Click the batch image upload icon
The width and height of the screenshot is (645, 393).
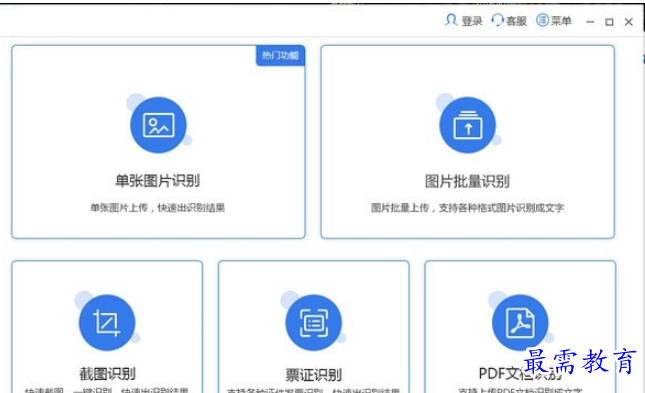pyautogui.click(x=468, y=125)
